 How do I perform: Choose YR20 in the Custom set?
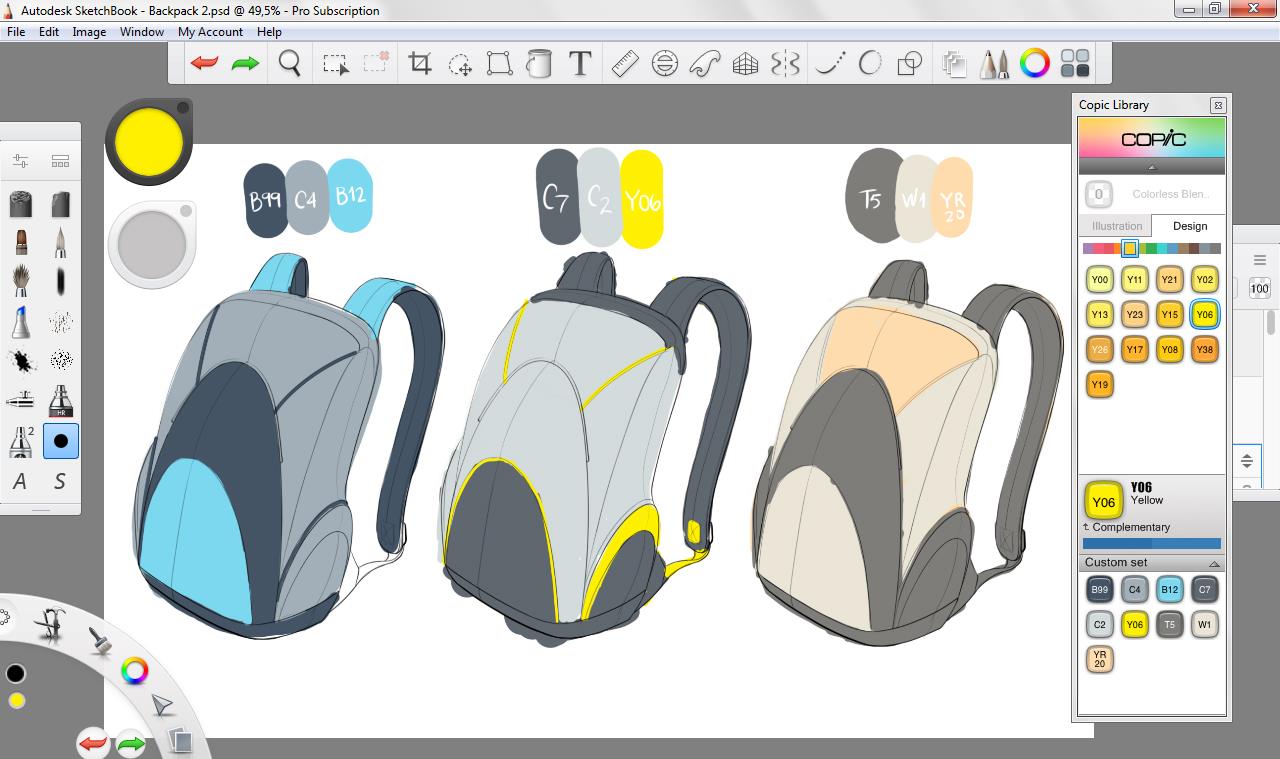click(1100, 660)
